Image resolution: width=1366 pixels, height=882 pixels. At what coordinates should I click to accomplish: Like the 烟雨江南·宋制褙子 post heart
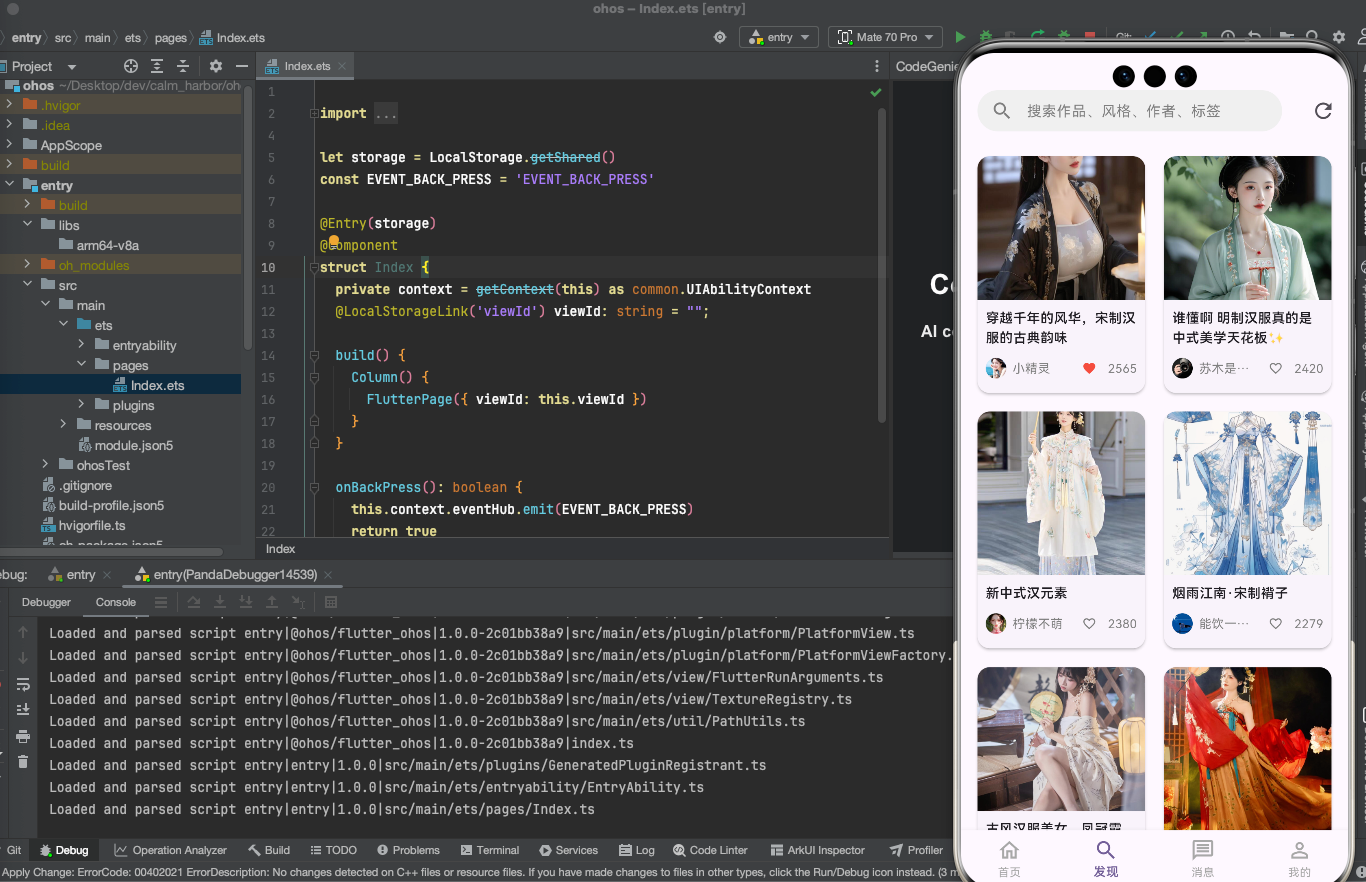click(1276, 623)
